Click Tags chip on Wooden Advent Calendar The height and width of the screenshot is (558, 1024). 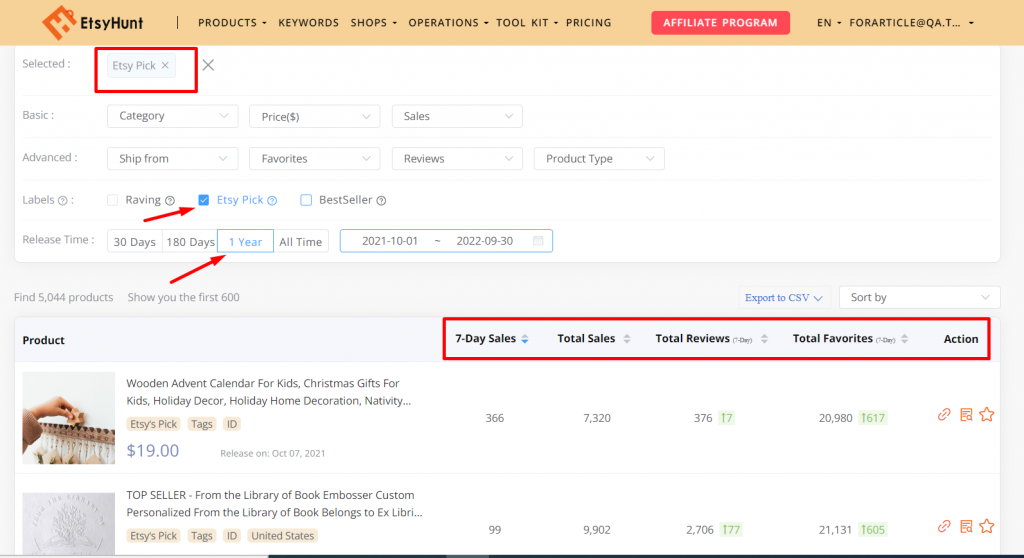tap(202, 424)
